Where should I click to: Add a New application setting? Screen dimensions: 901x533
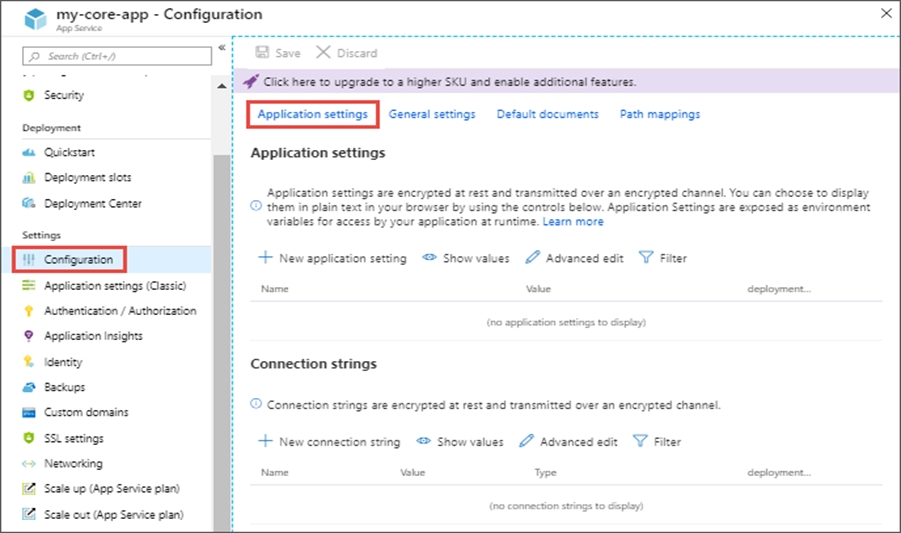point(332,258)
